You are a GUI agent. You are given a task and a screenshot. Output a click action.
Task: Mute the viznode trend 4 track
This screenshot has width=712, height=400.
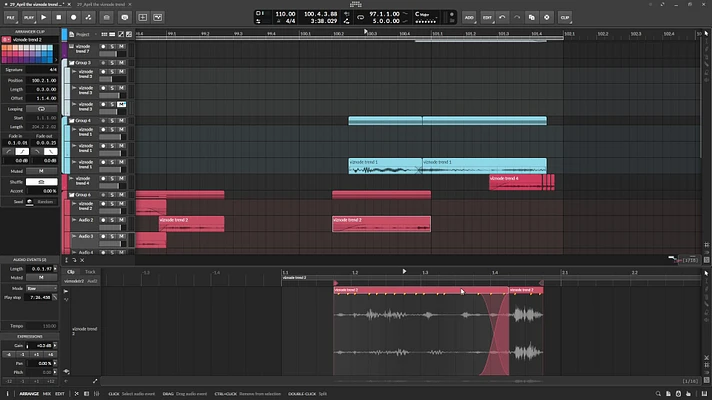click(121, 178)
